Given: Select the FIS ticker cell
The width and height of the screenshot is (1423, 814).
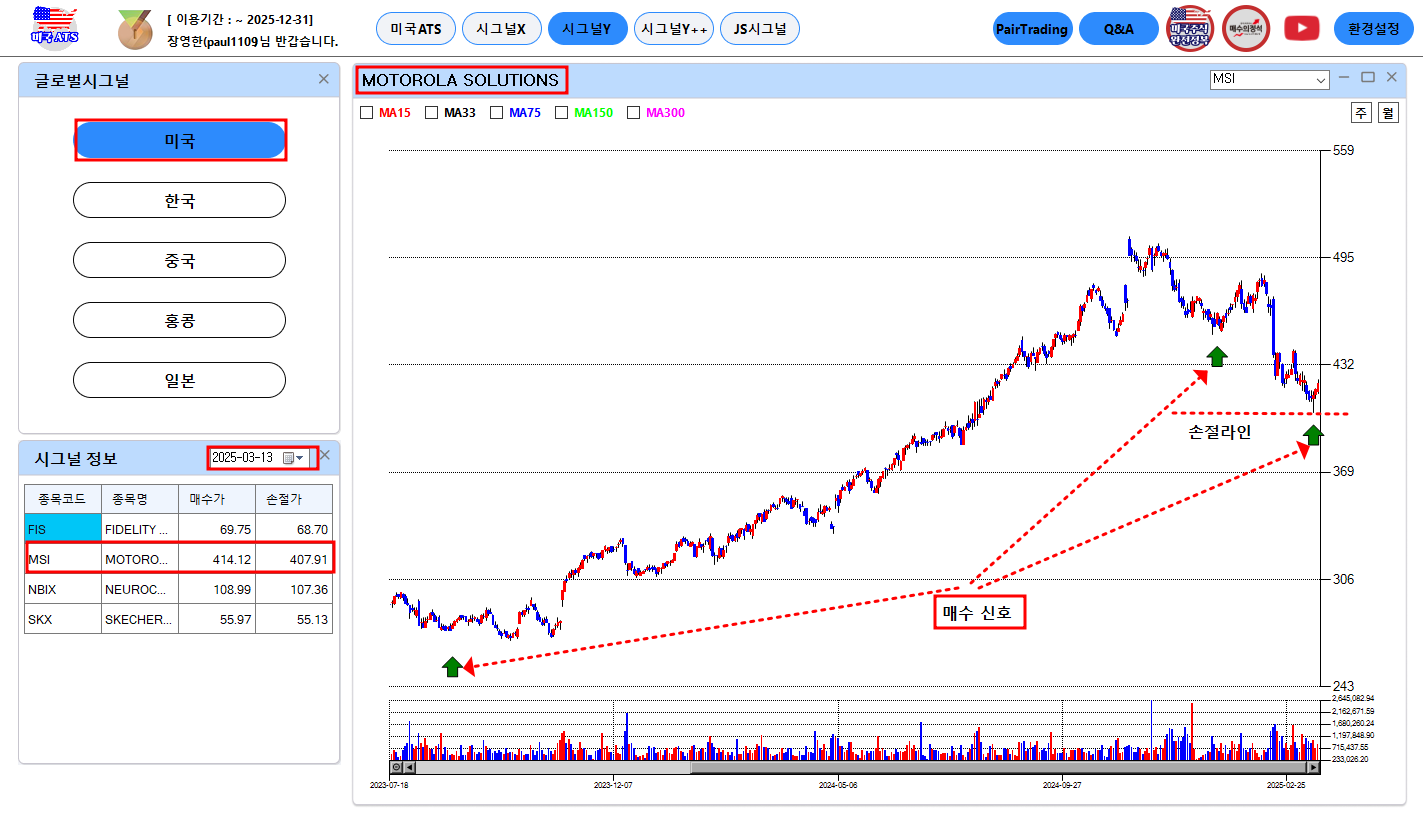Looking at the screenshot, I should [63, 529].
